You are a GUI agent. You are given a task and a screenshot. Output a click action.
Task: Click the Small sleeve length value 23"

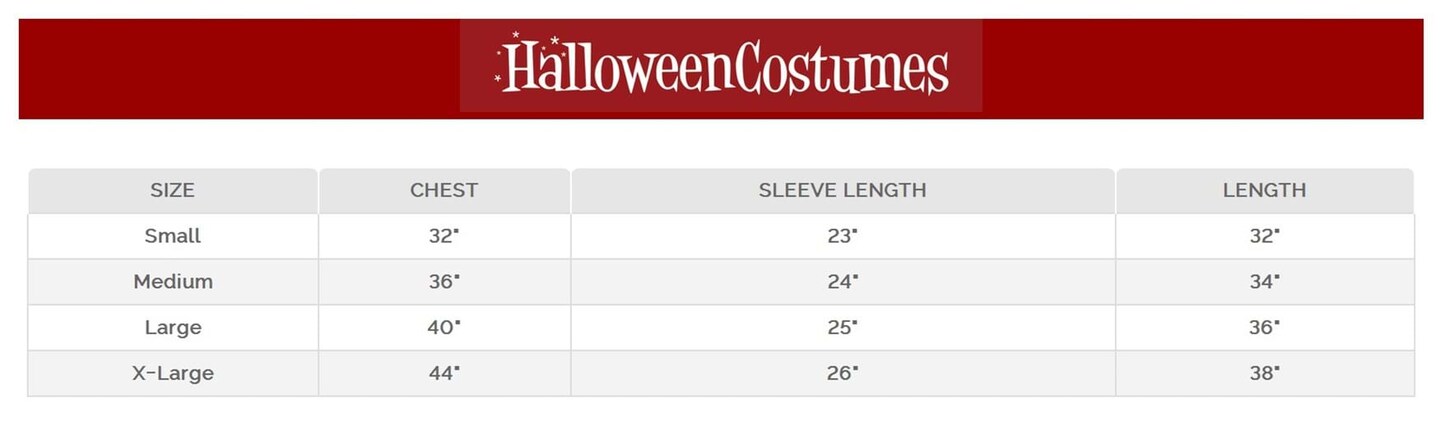coord(842,236)
